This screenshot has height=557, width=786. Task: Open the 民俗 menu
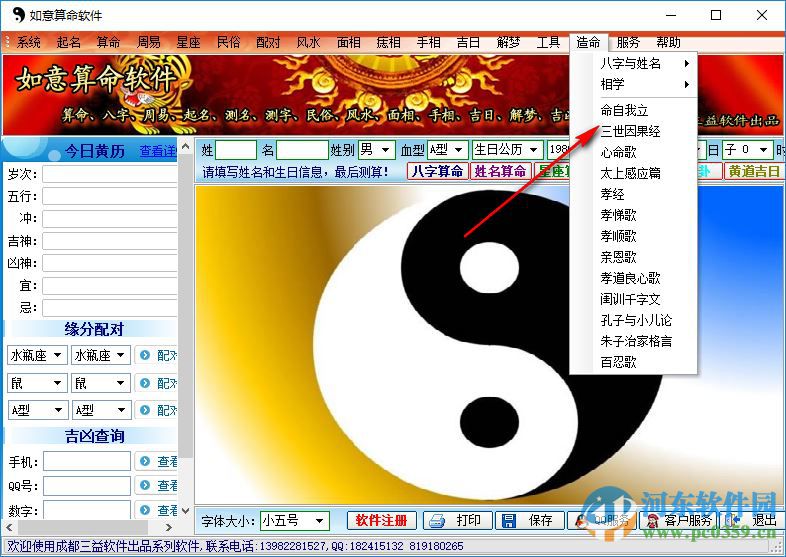click(x=229, y=42)
